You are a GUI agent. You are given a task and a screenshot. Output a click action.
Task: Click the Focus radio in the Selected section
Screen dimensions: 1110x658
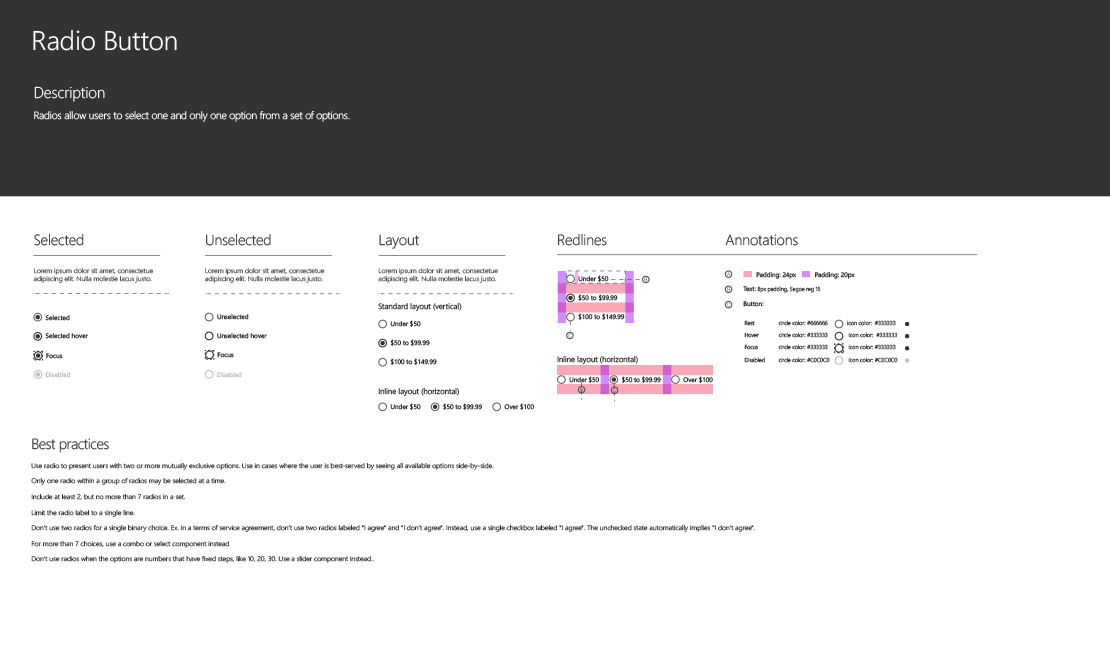[38, 356]
